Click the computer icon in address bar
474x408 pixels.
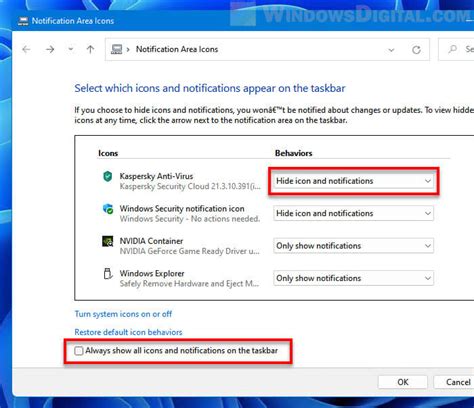116,49
